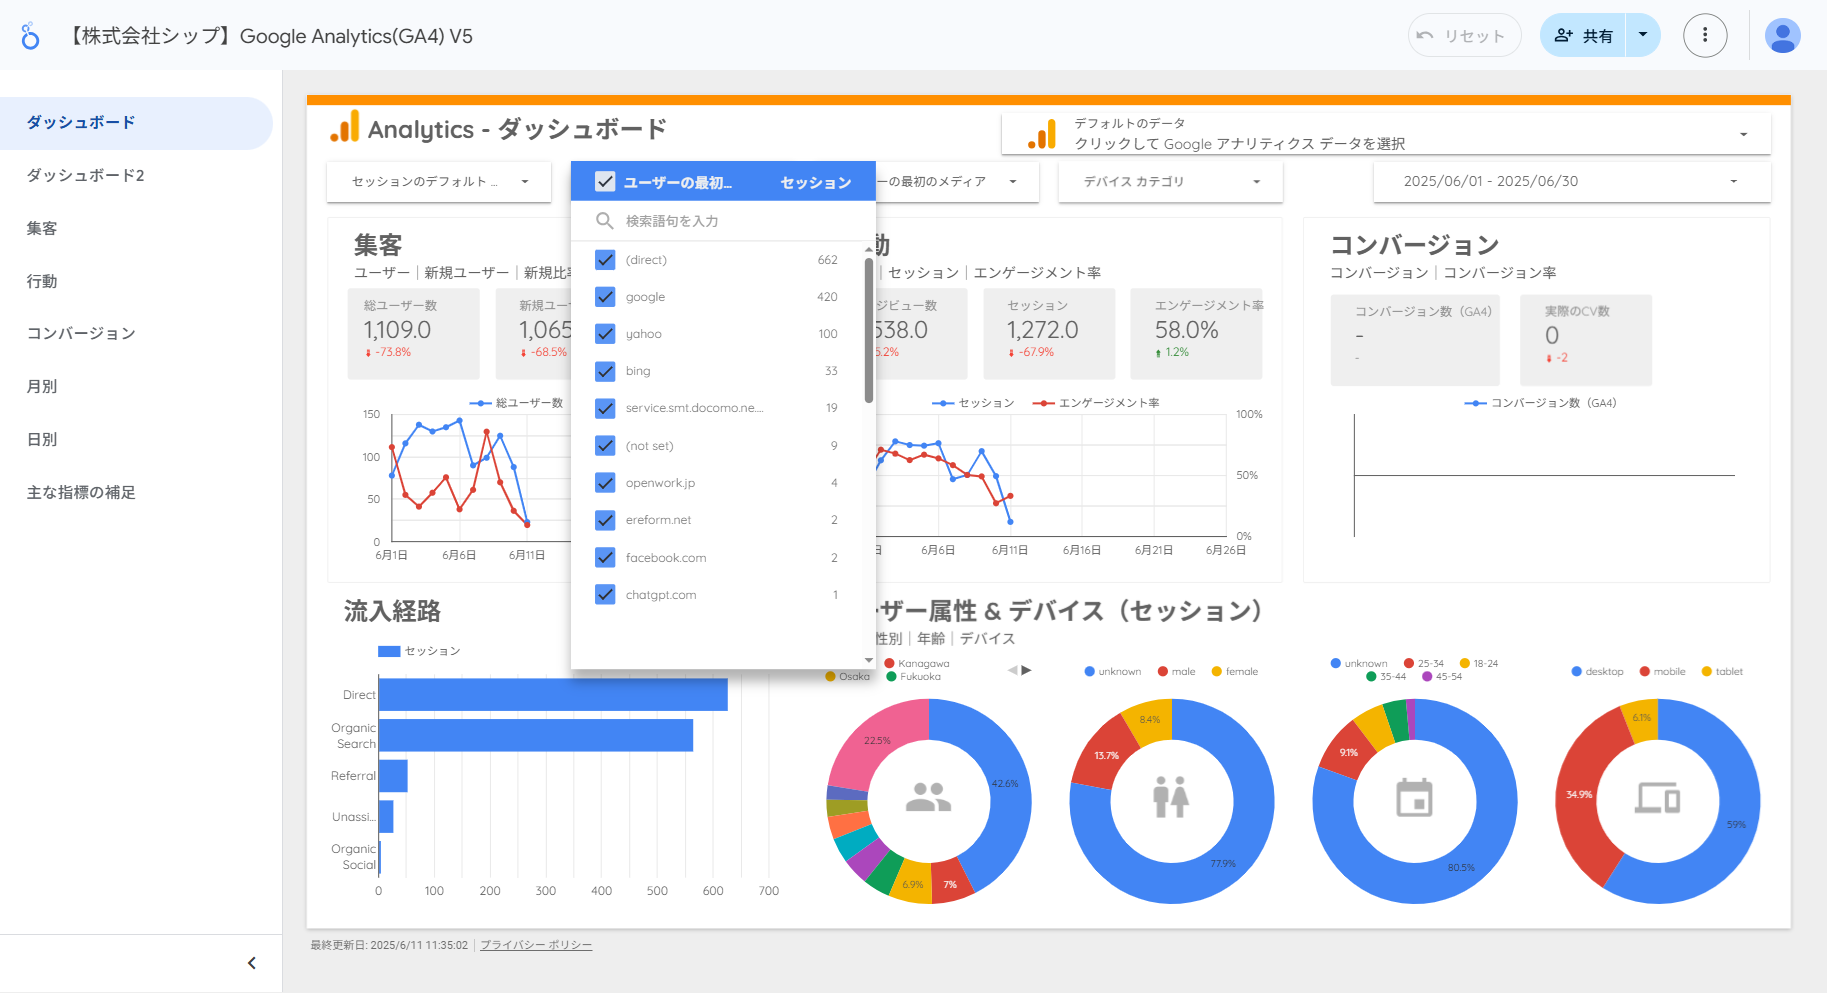Uncheck the google source checkbox
Image resolution: width=1827 pixels, height=993 pixels.
click(x=605, y=297)
